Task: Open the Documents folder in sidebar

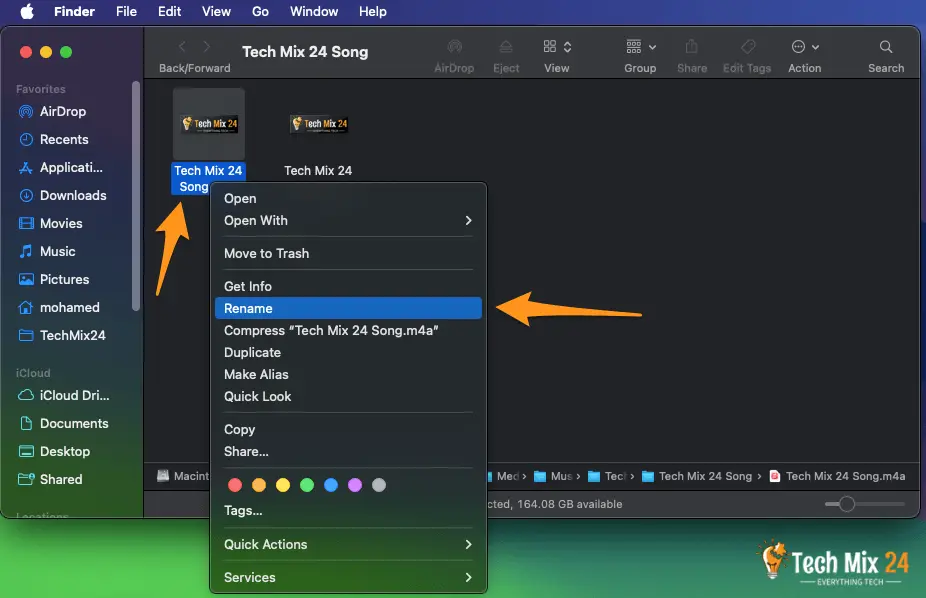Action: tap(63, 423)
